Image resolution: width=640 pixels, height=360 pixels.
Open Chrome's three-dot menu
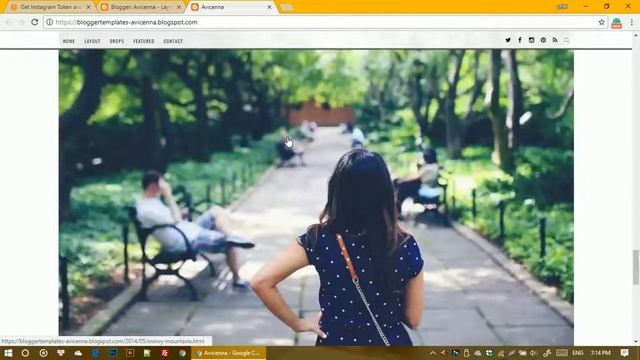click(x=631, y=22)
